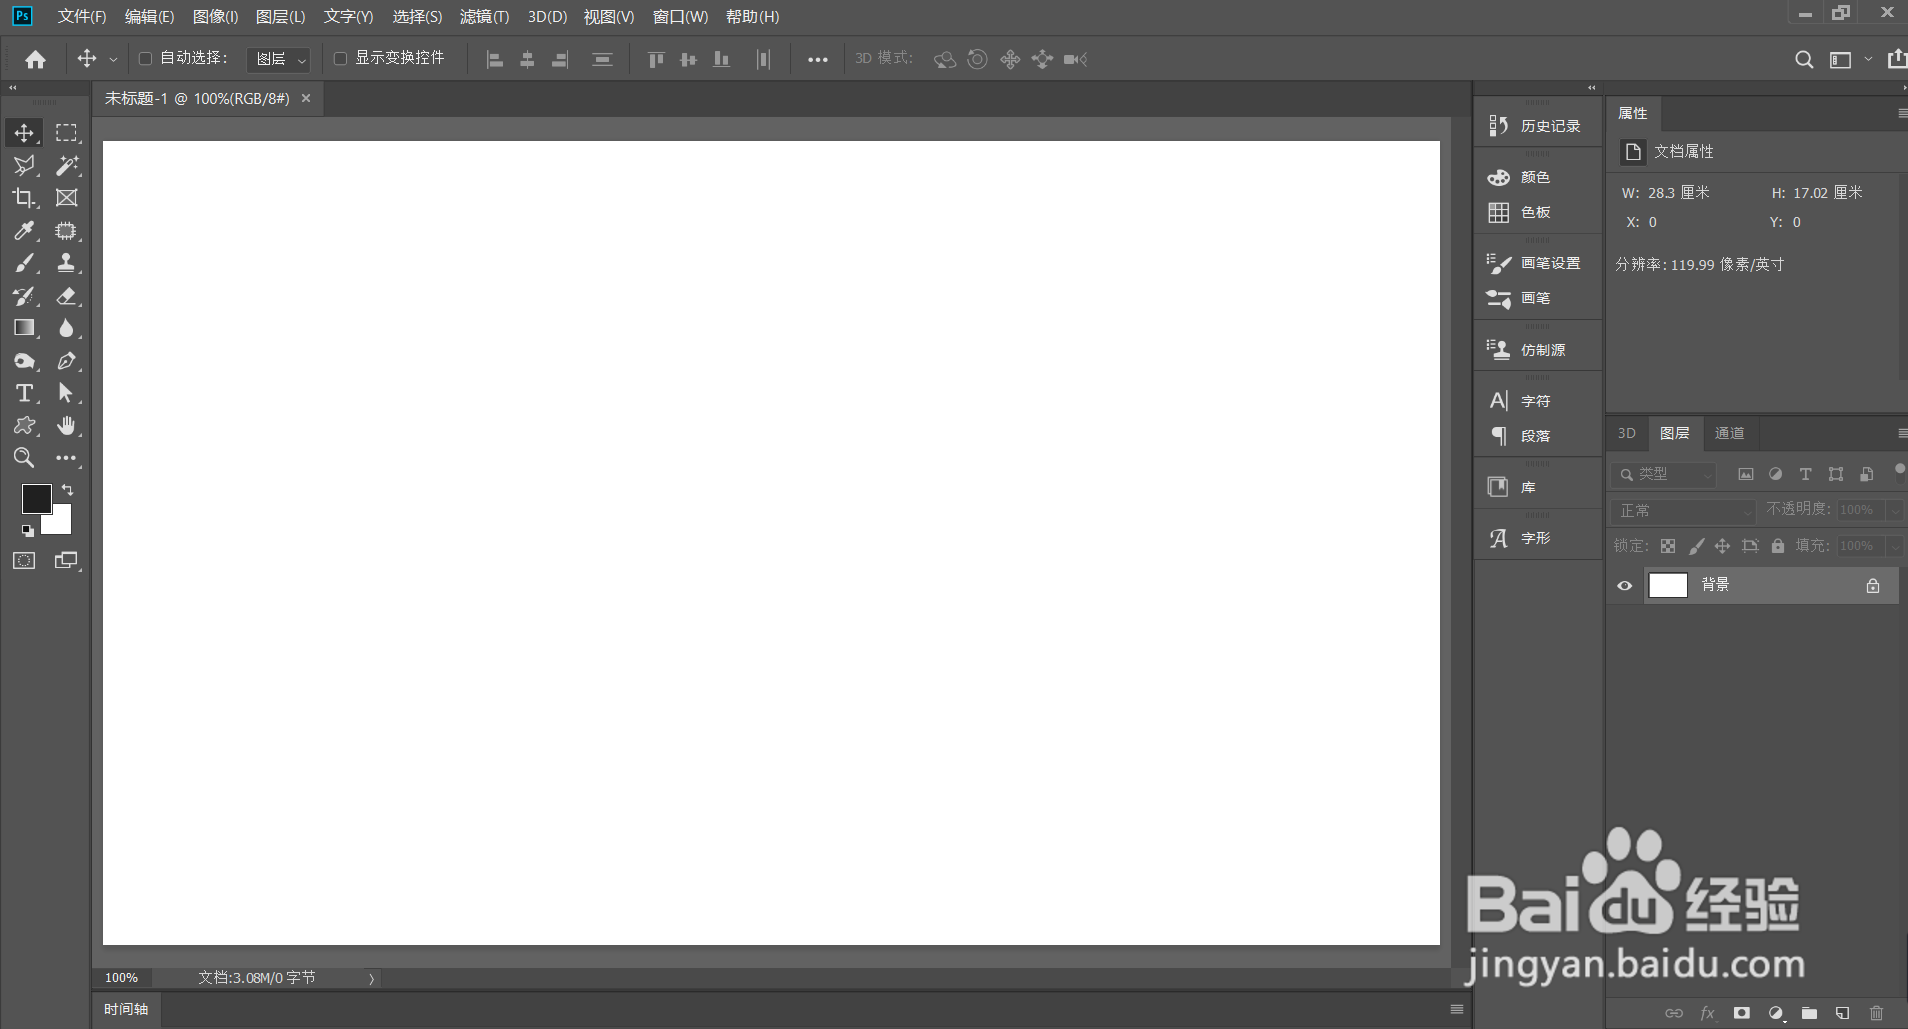Select the Zoom tool
Screen dimensions: 1908x1029
coord(24,458)
